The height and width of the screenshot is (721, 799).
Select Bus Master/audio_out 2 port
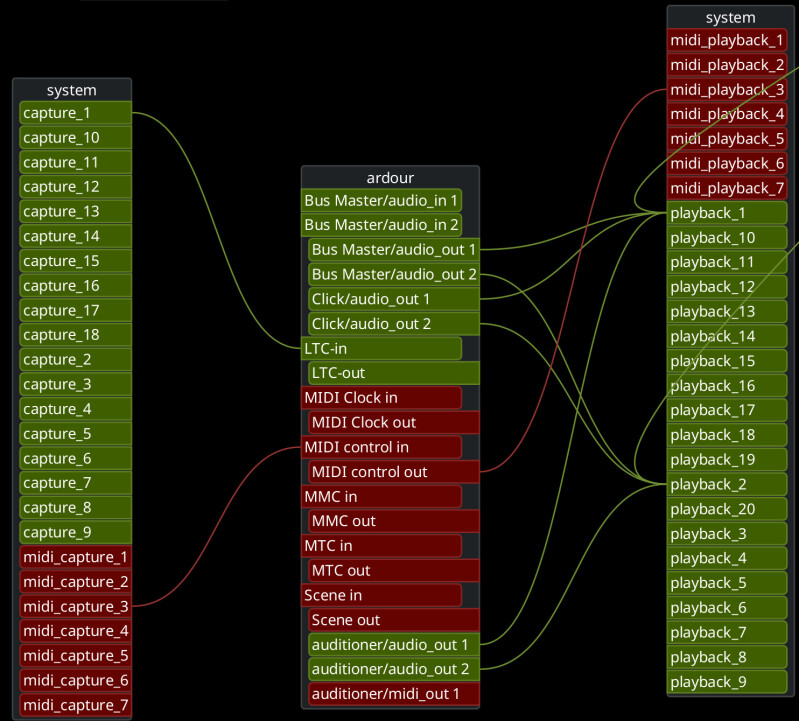point(394,274)
